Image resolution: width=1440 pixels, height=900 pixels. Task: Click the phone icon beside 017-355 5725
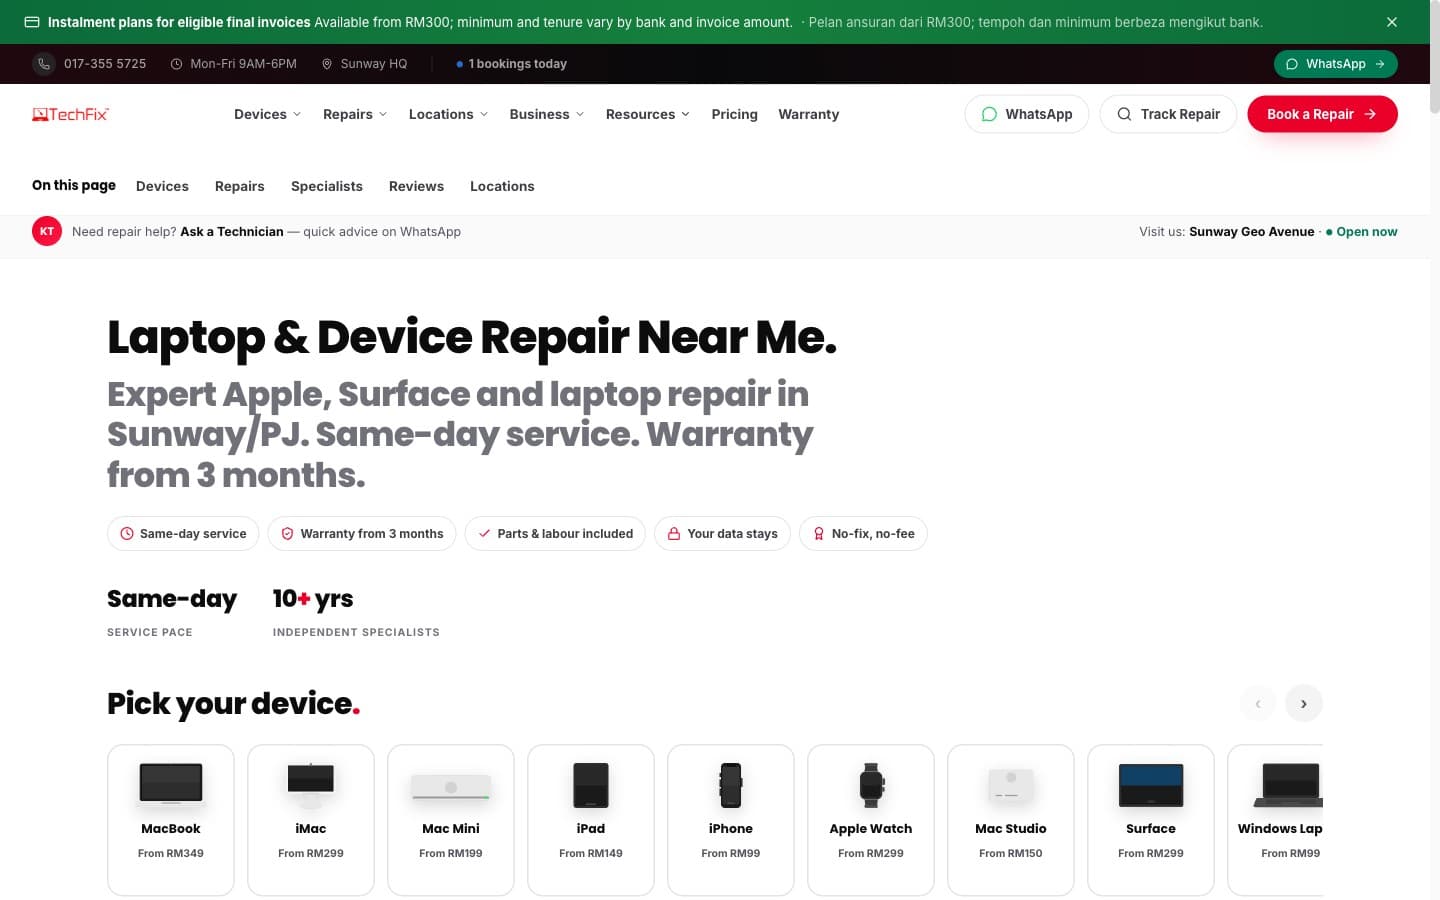(44, 64)
